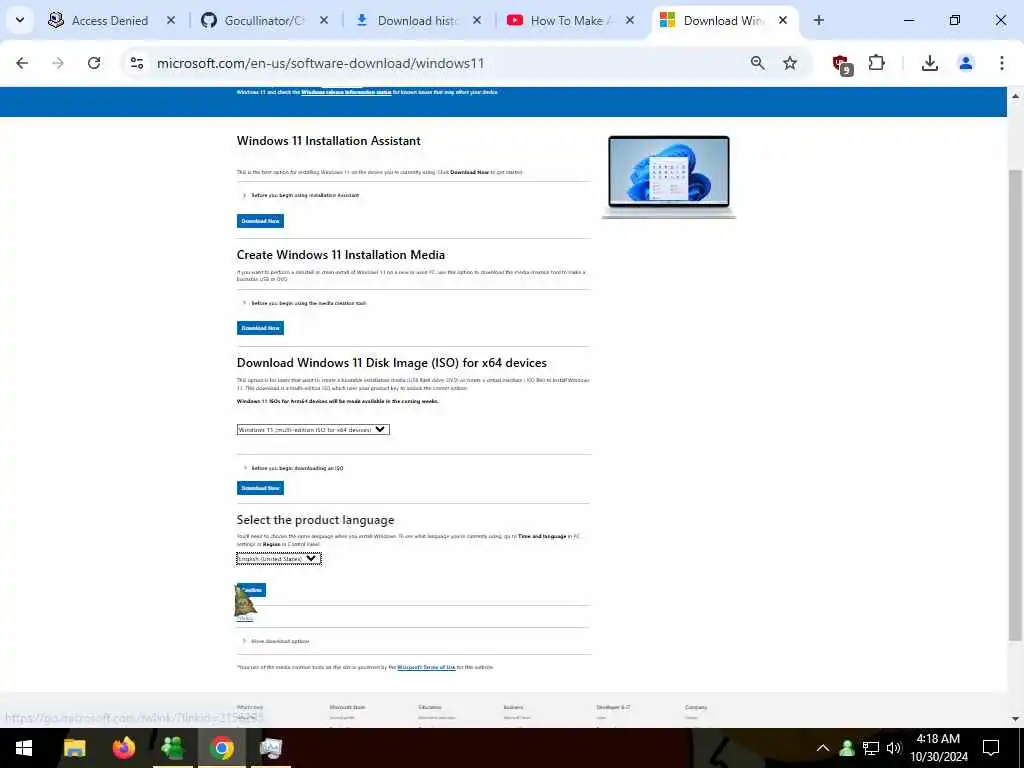Show hidden system tray icons
The width and height of the screenshot is (1024, 768).
823,748
